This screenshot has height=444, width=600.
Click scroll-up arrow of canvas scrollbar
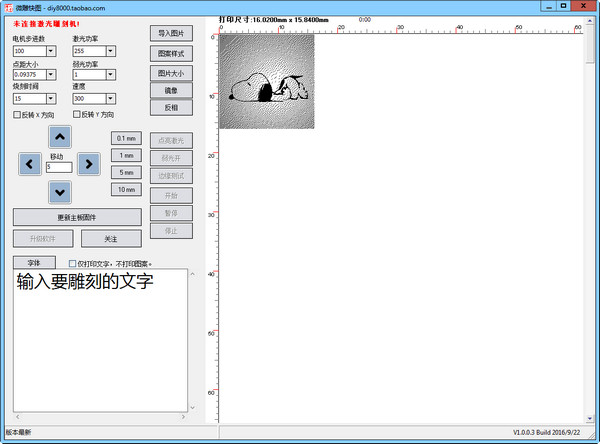(x=590, y=21)
